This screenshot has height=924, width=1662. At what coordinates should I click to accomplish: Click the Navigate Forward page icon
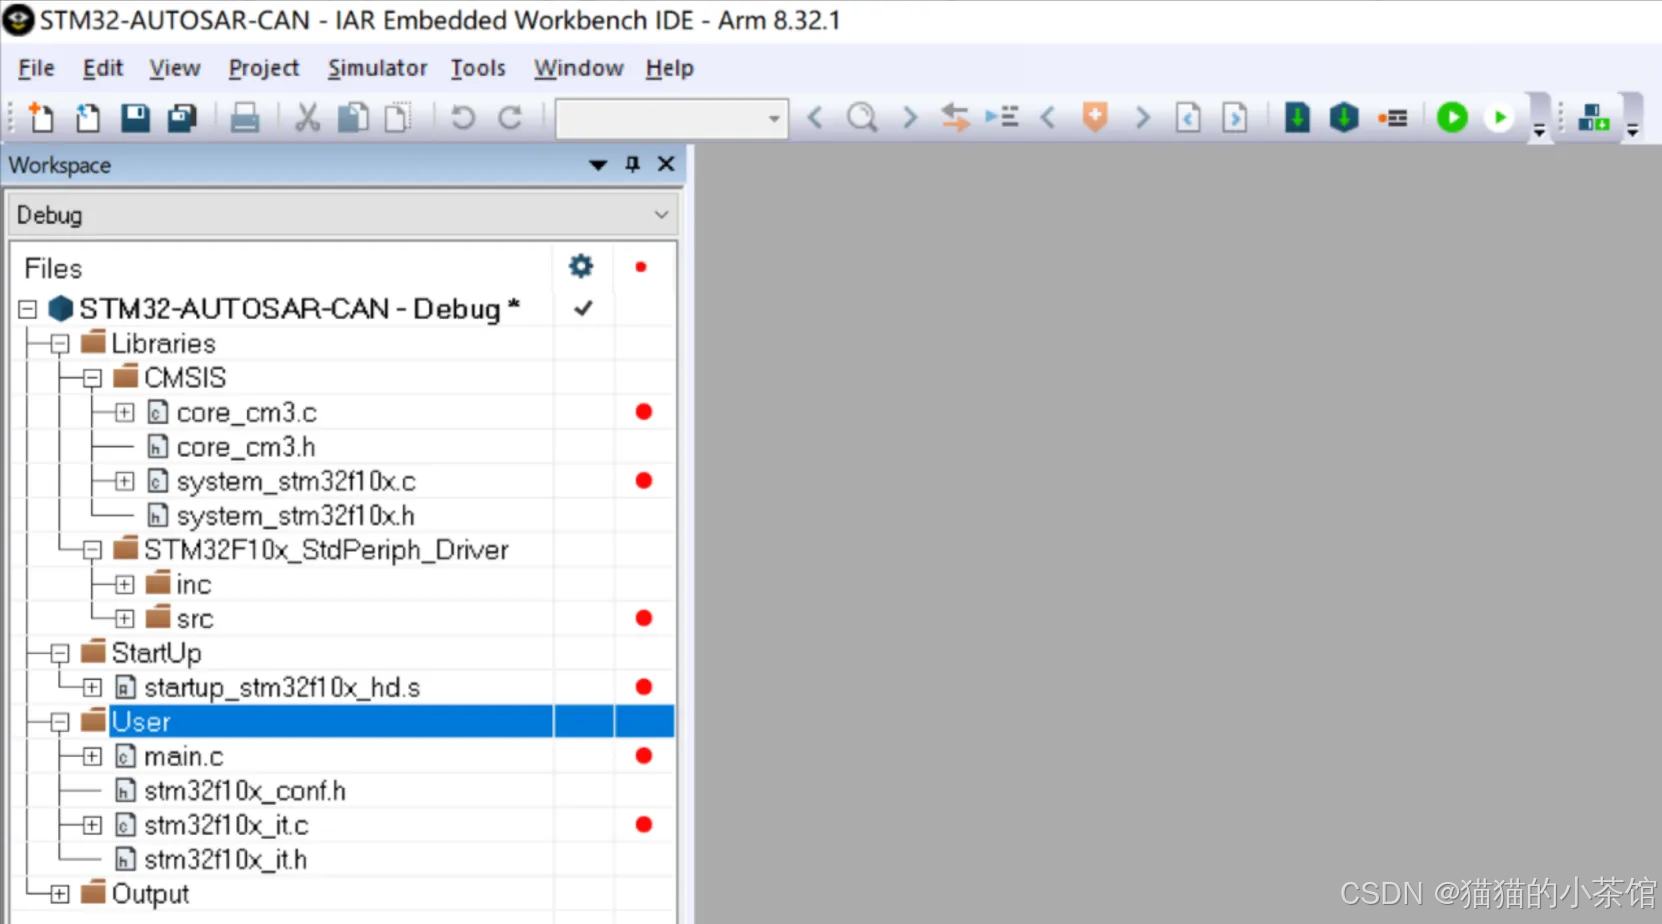tap(1235, 118)
